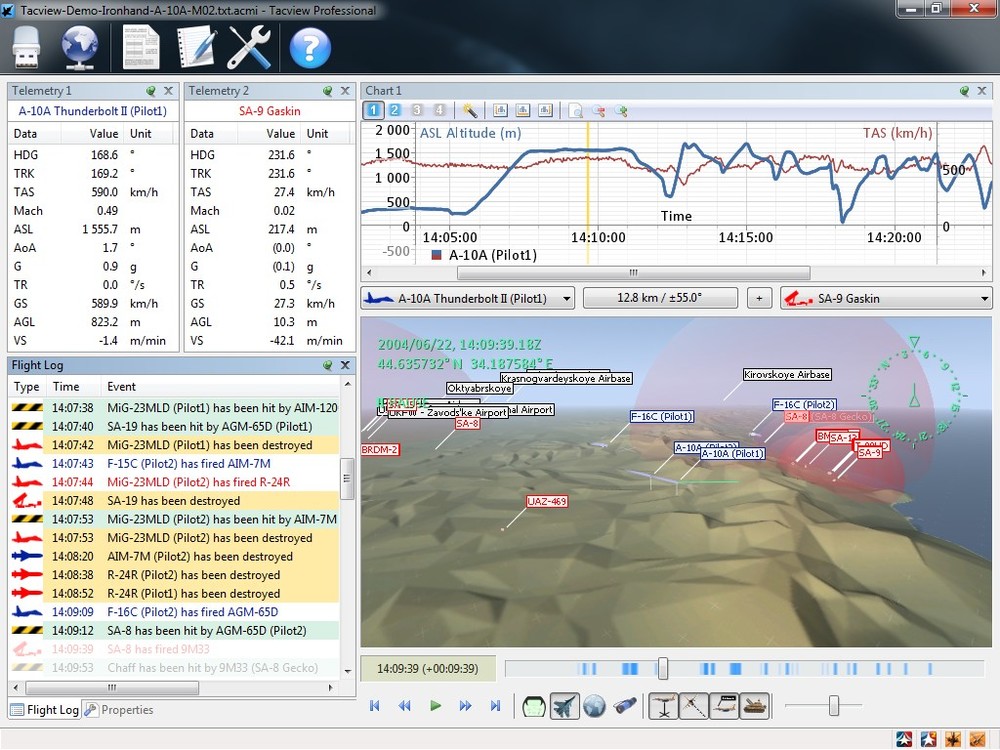Open the SA-9 Gaskin target object dropdown

(x=886, y=298)
